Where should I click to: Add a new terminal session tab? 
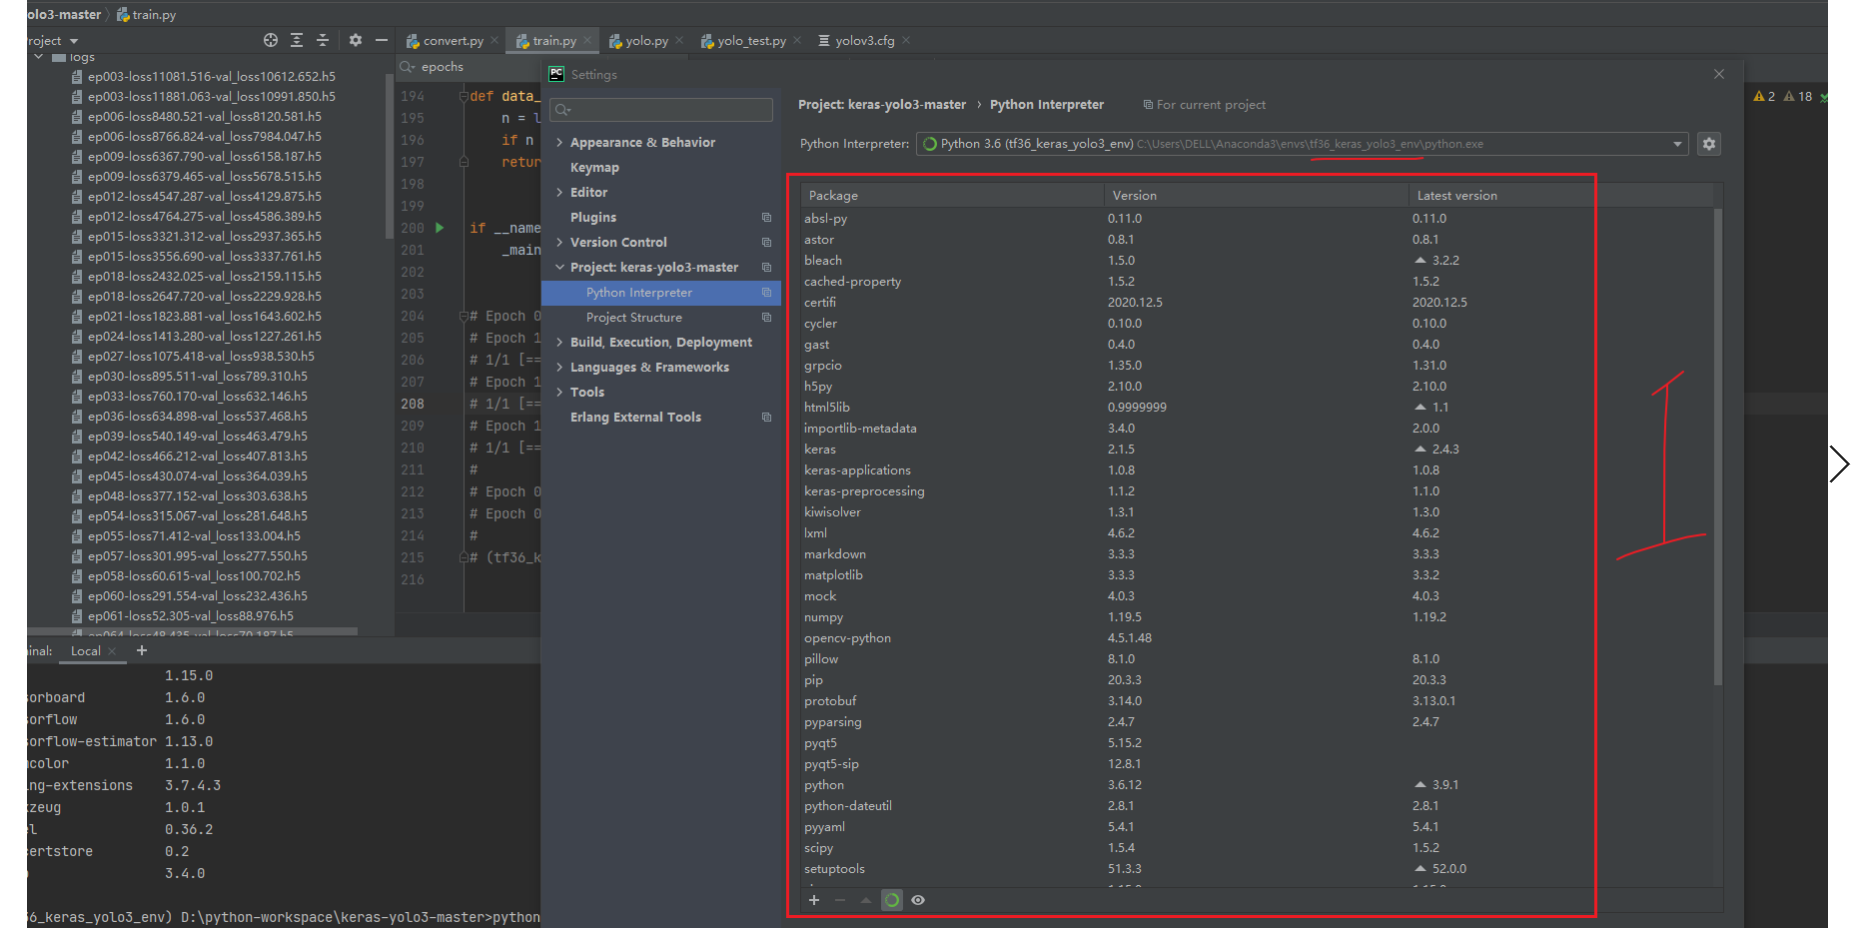[x=142, y=650]
